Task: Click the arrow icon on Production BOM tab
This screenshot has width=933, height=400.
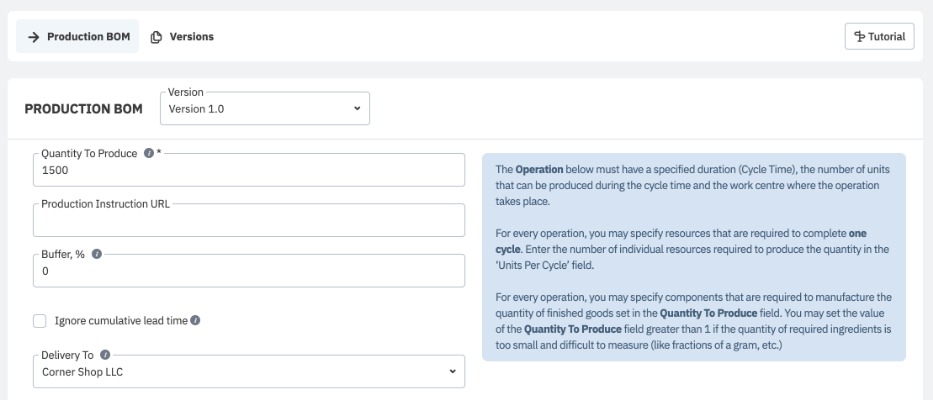Action: 34,37
